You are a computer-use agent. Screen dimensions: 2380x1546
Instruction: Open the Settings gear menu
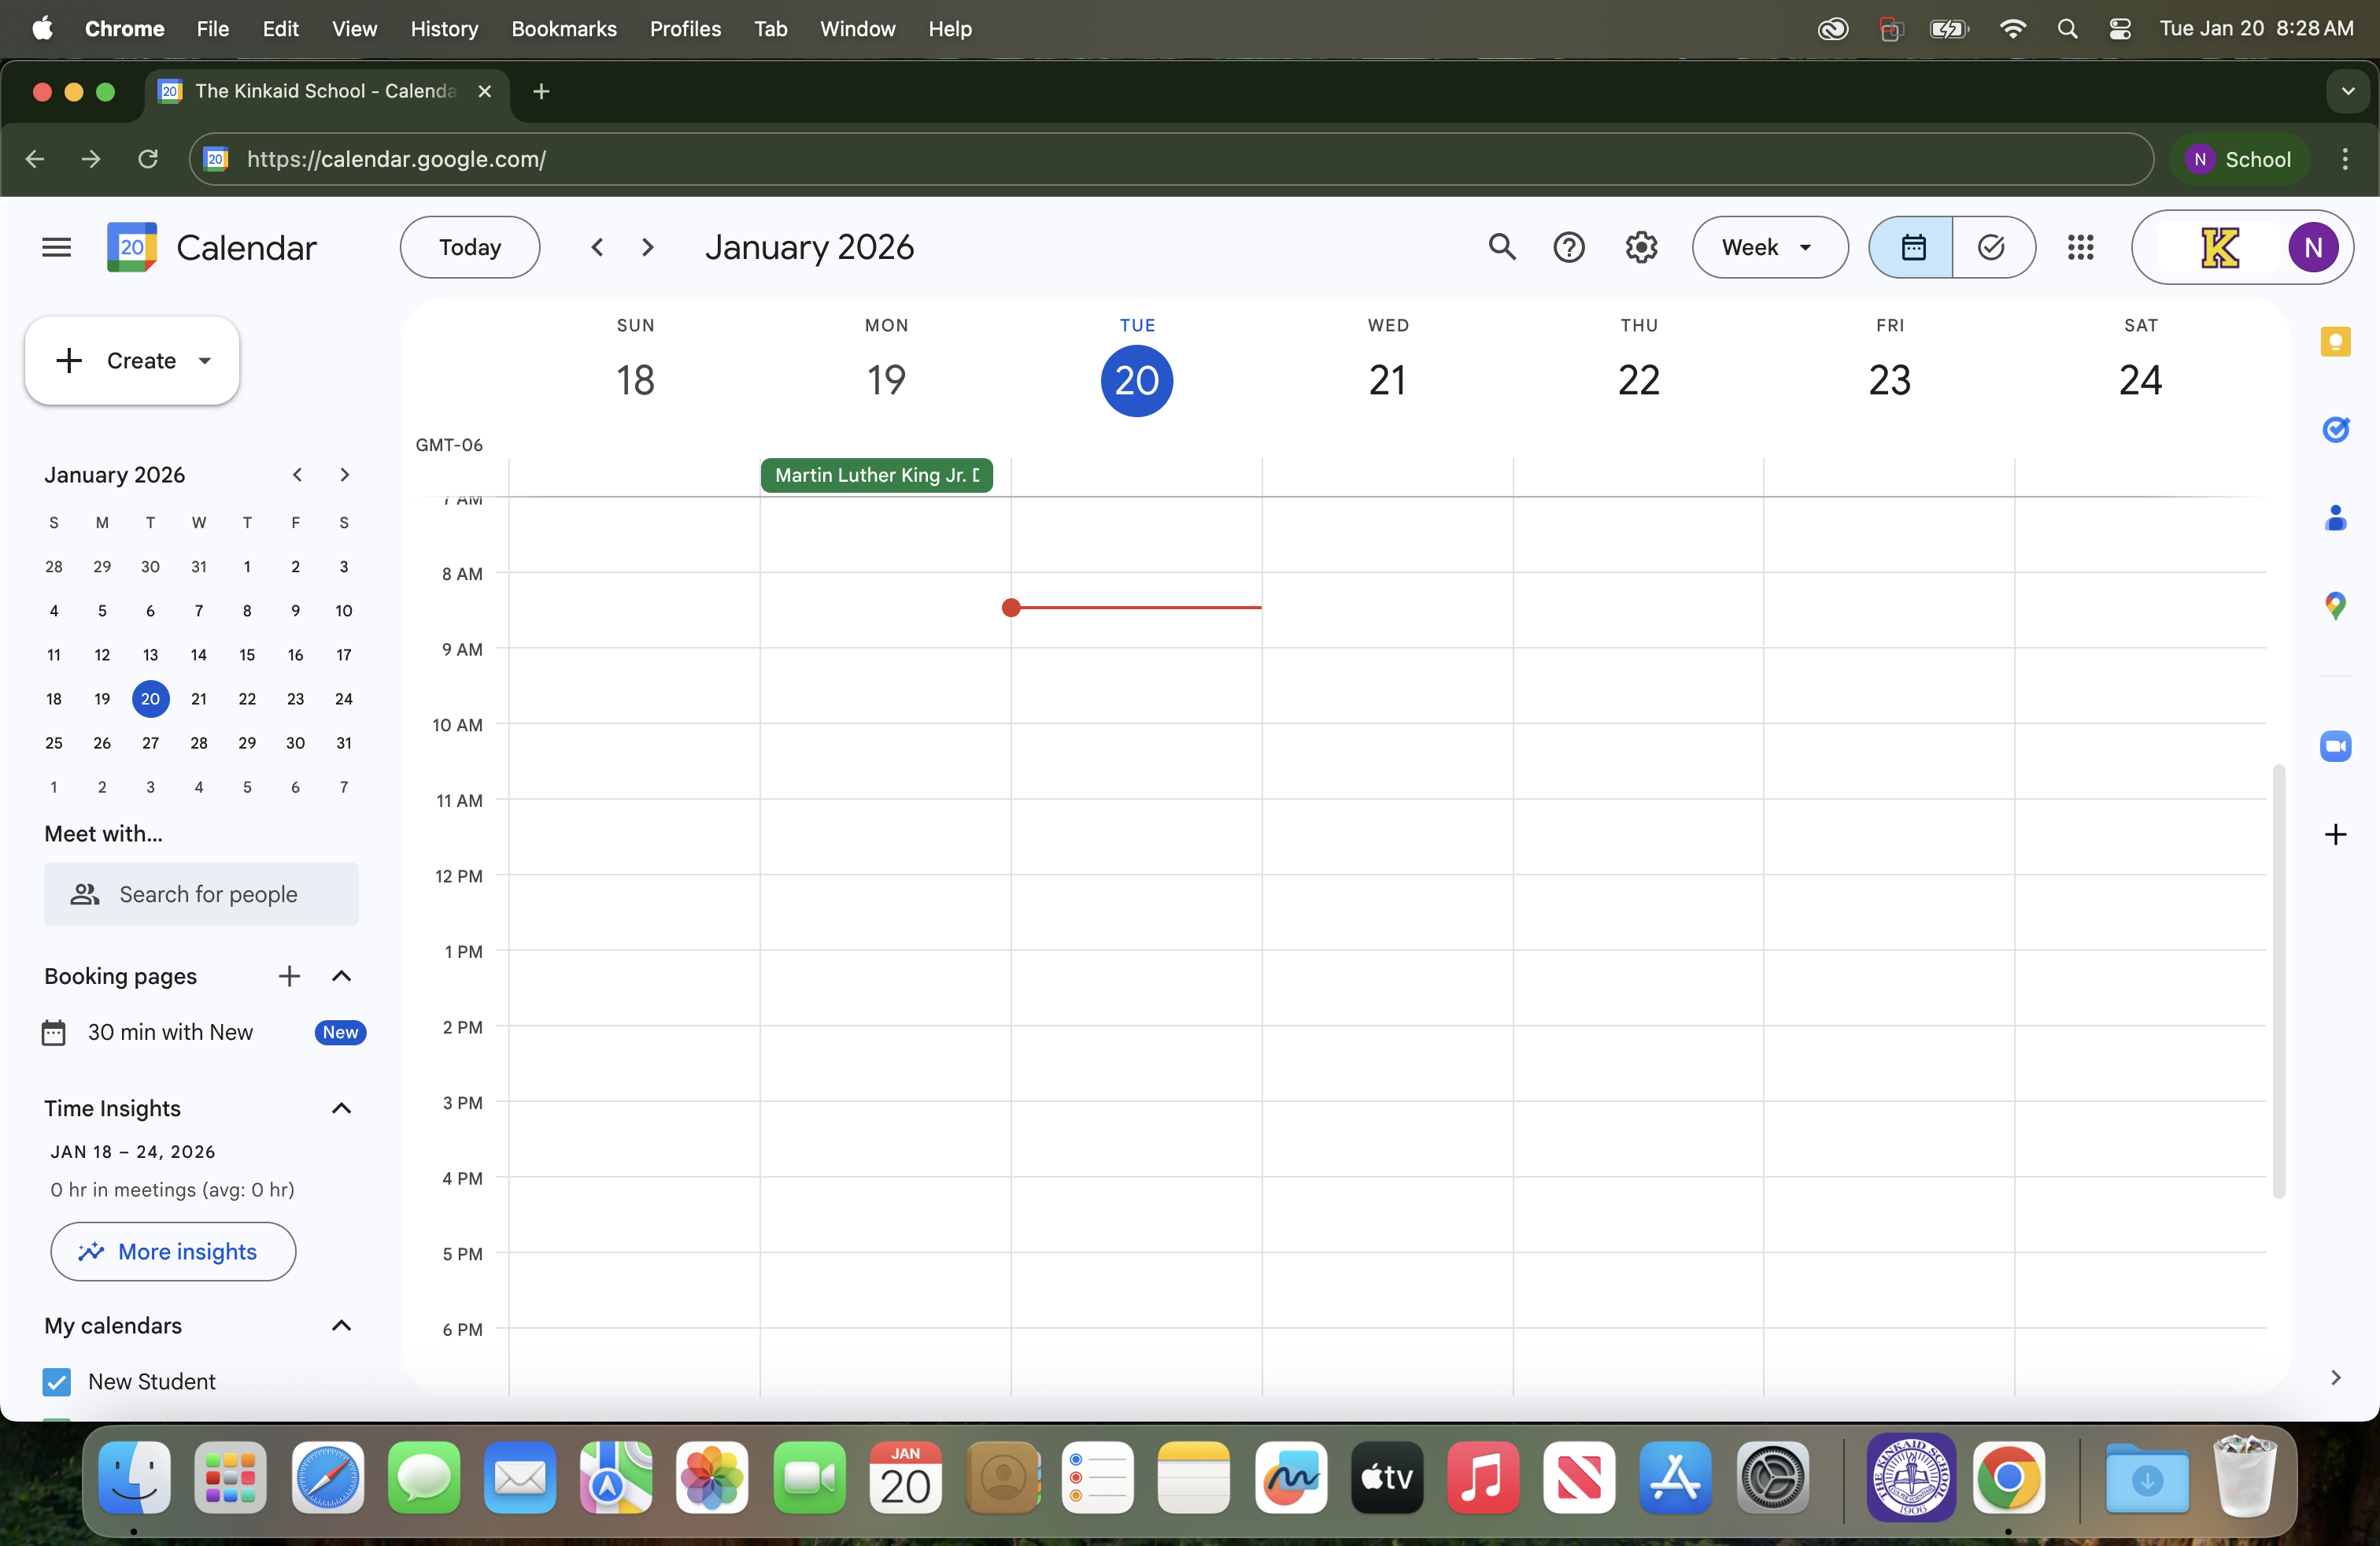tap(1640, 247)
